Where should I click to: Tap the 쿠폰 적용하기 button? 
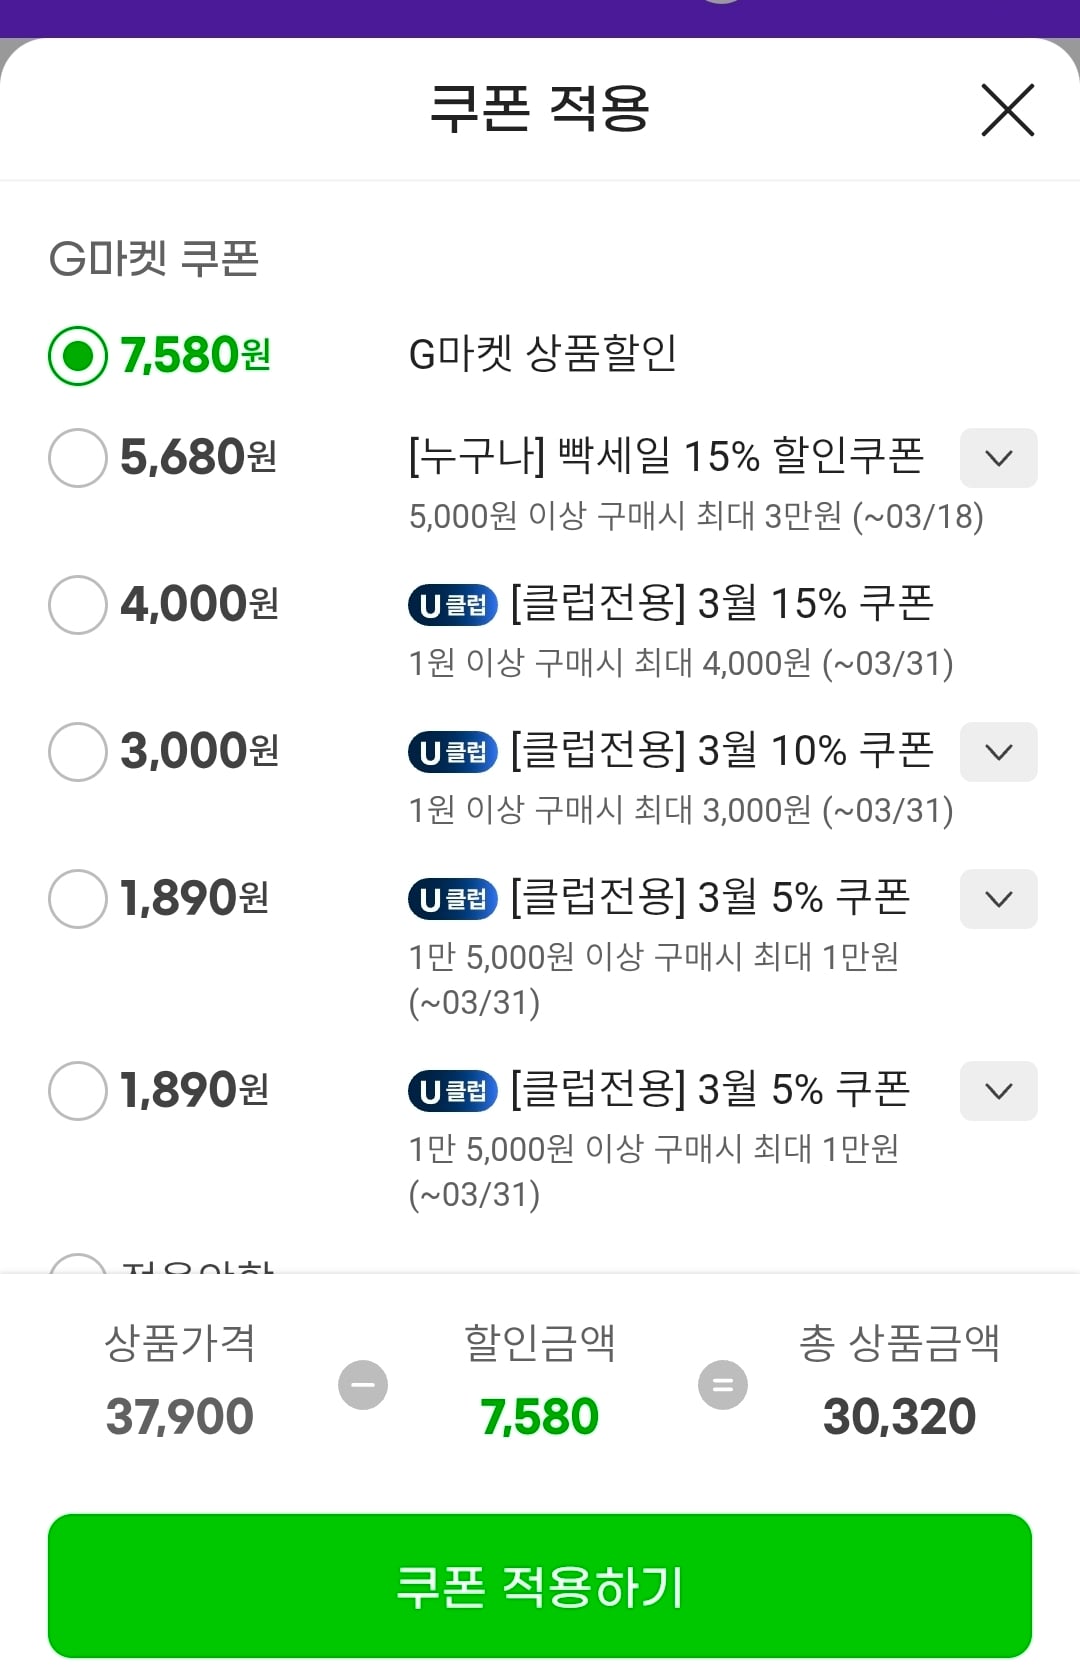pos(540,1586)
